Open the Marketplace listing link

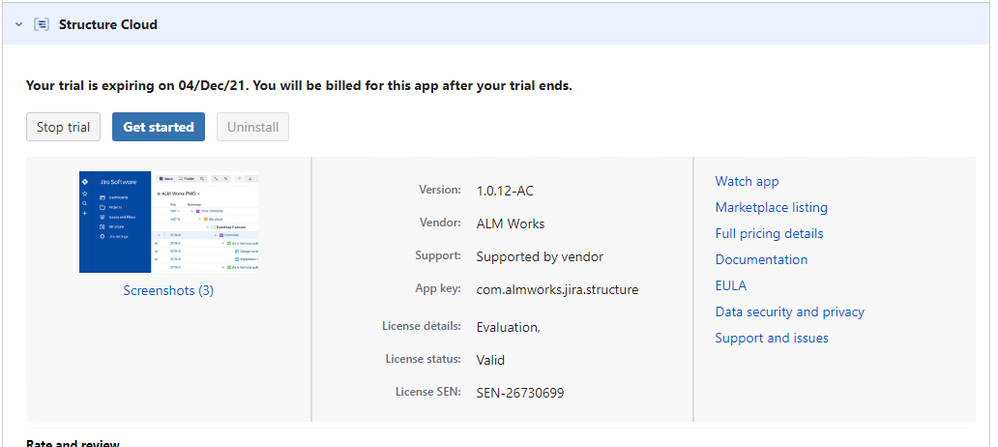tap(771, 208)
